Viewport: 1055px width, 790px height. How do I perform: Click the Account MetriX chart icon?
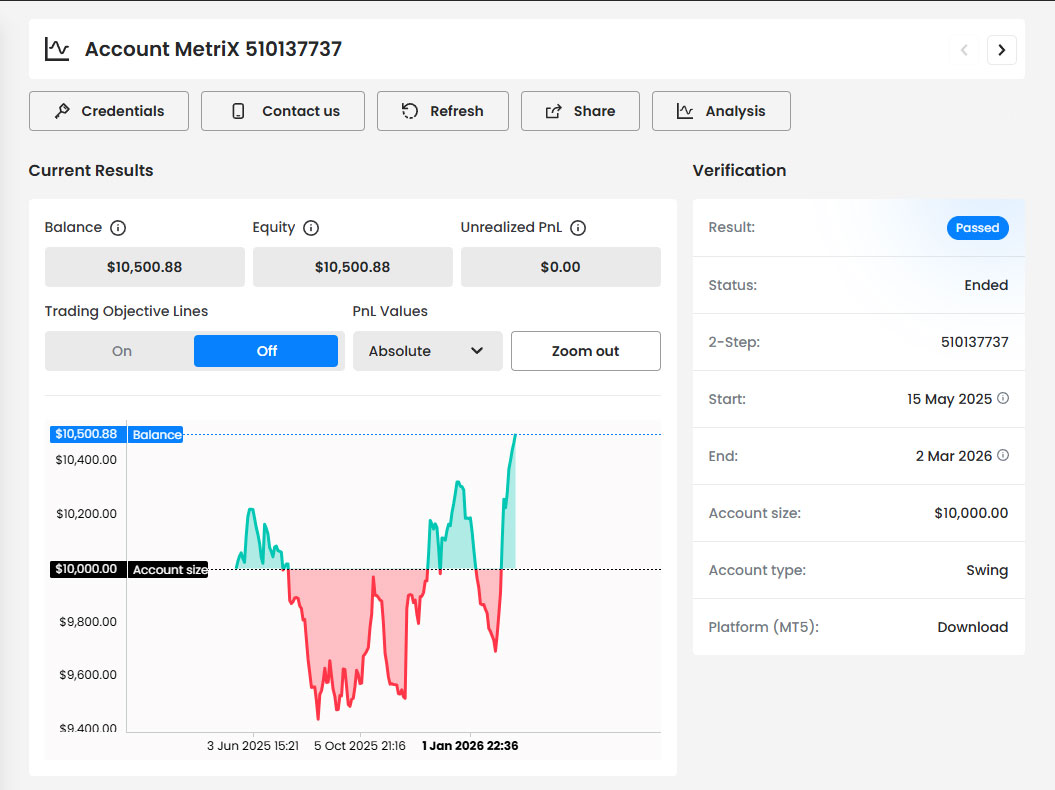coord(57,49)
